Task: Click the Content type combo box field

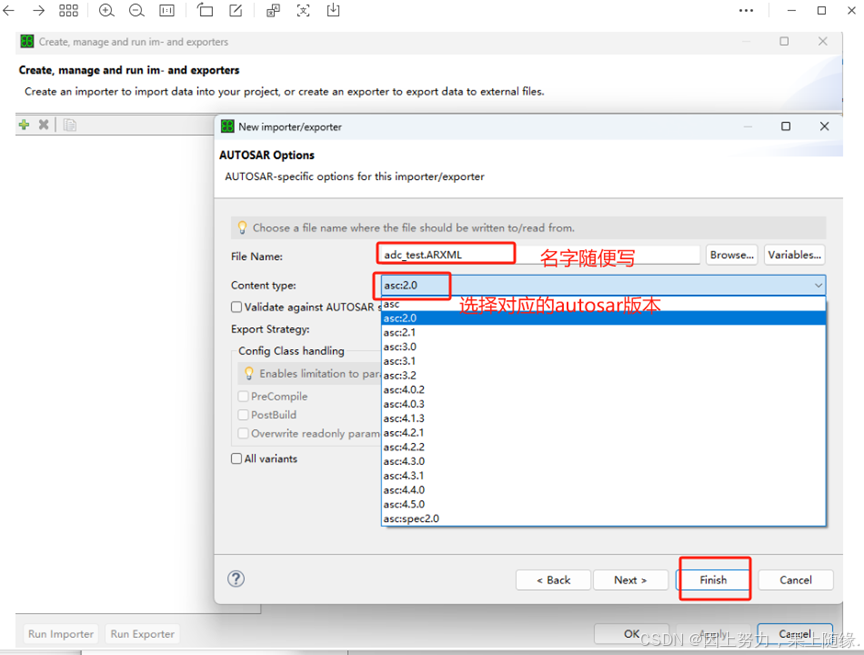Action: tap(603, 285)
